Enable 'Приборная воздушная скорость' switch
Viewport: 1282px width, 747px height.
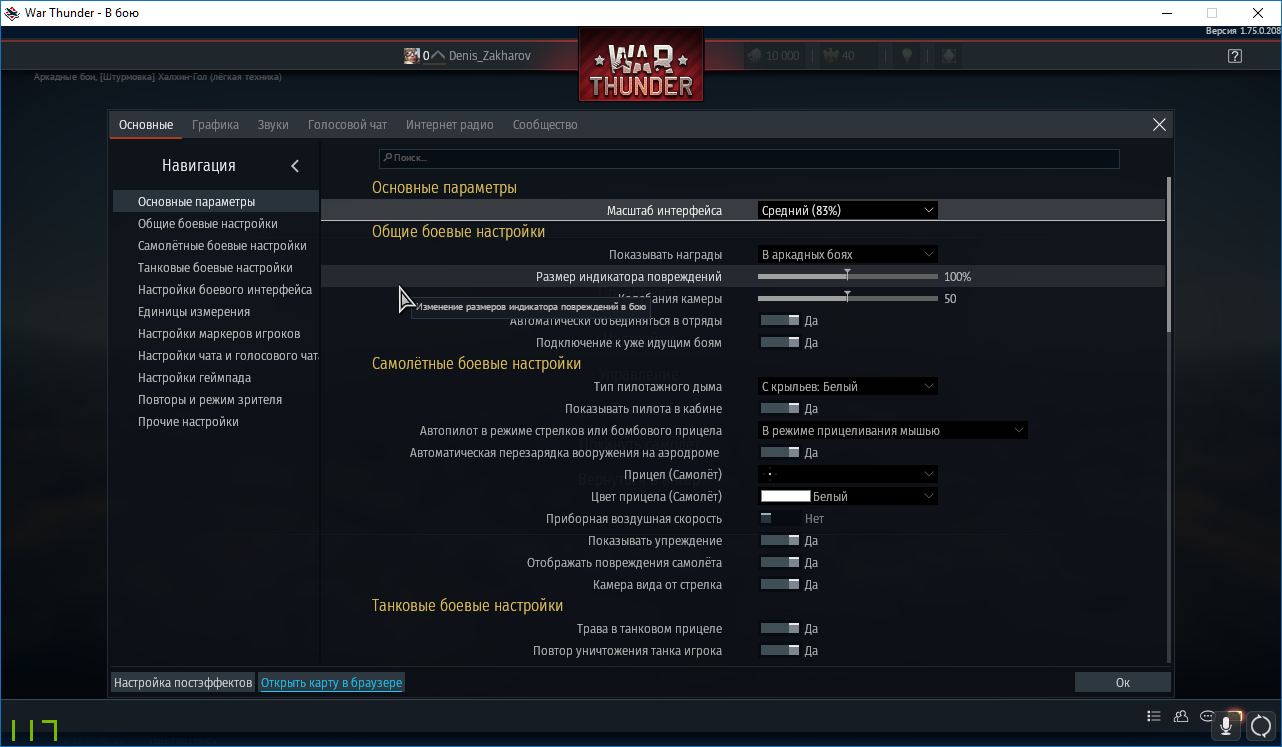780,519
